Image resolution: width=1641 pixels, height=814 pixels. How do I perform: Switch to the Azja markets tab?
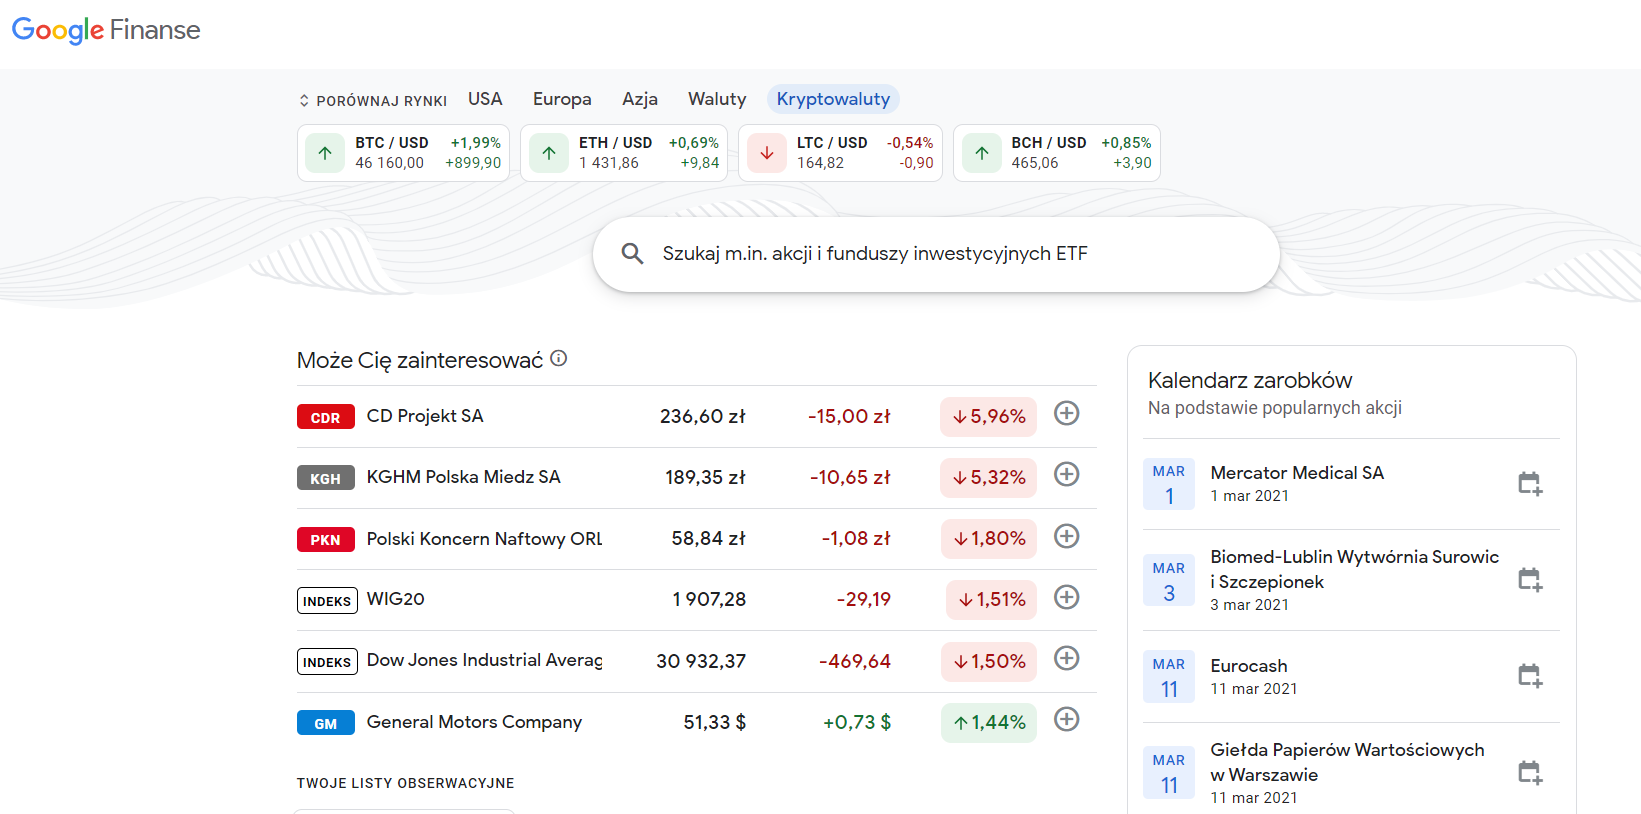640,99
